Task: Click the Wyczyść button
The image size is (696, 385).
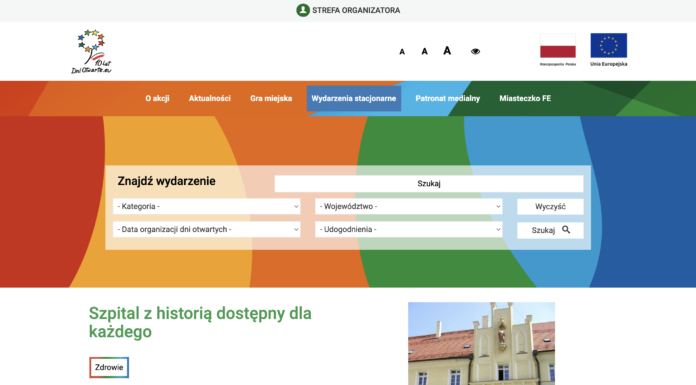Action: point(550,206)
